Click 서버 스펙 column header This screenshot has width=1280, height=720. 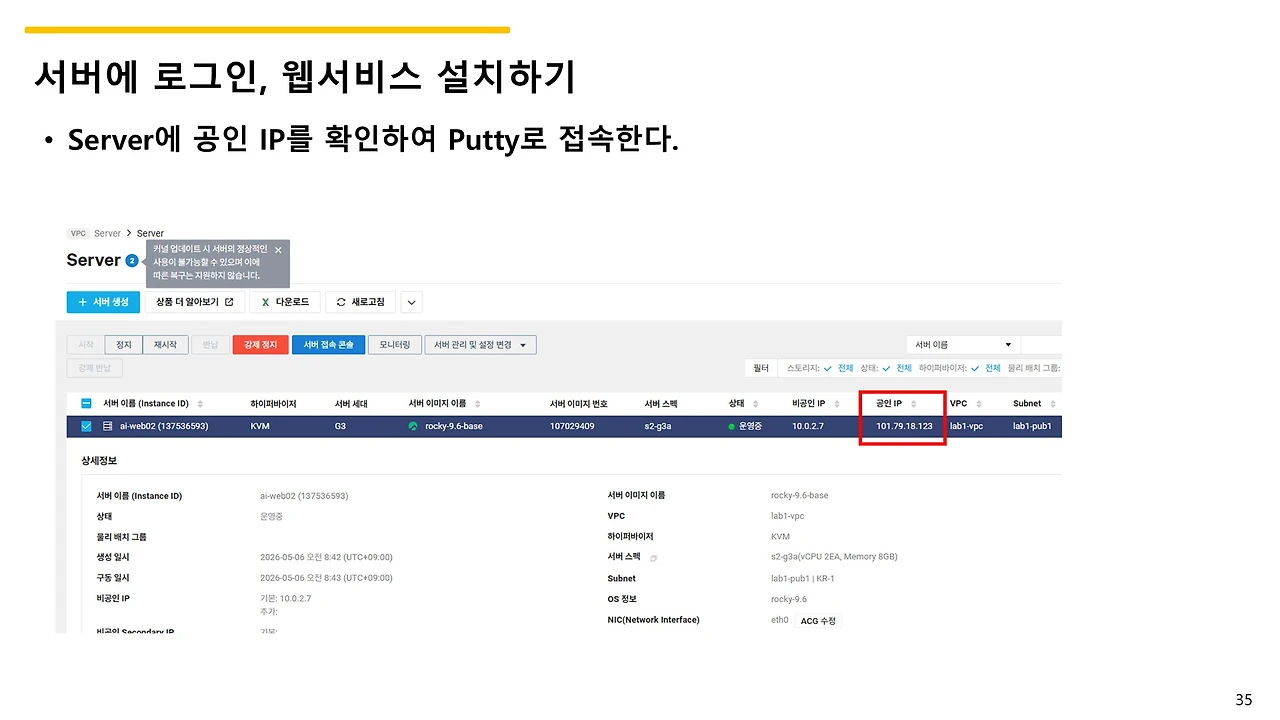pos(661,404)
